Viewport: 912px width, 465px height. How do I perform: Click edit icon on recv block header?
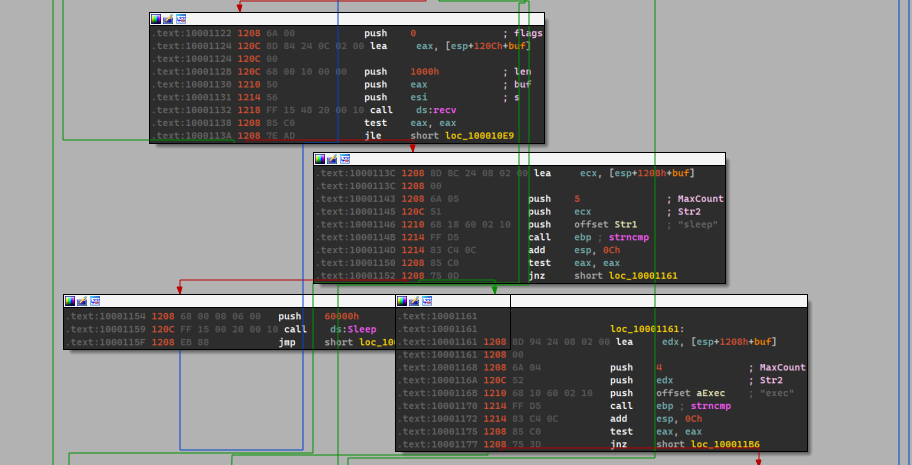coord(167,19)
